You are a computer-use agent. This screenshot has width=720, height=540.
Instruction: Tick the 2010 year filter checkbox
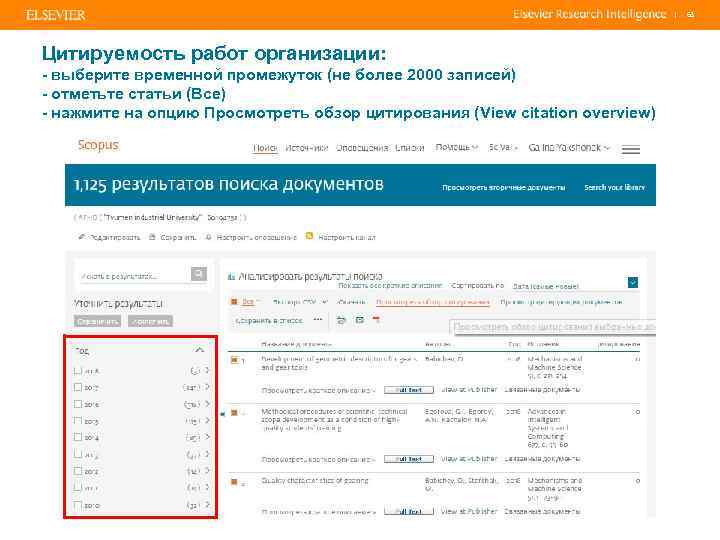pyautogui.click(x=78, y=505)
